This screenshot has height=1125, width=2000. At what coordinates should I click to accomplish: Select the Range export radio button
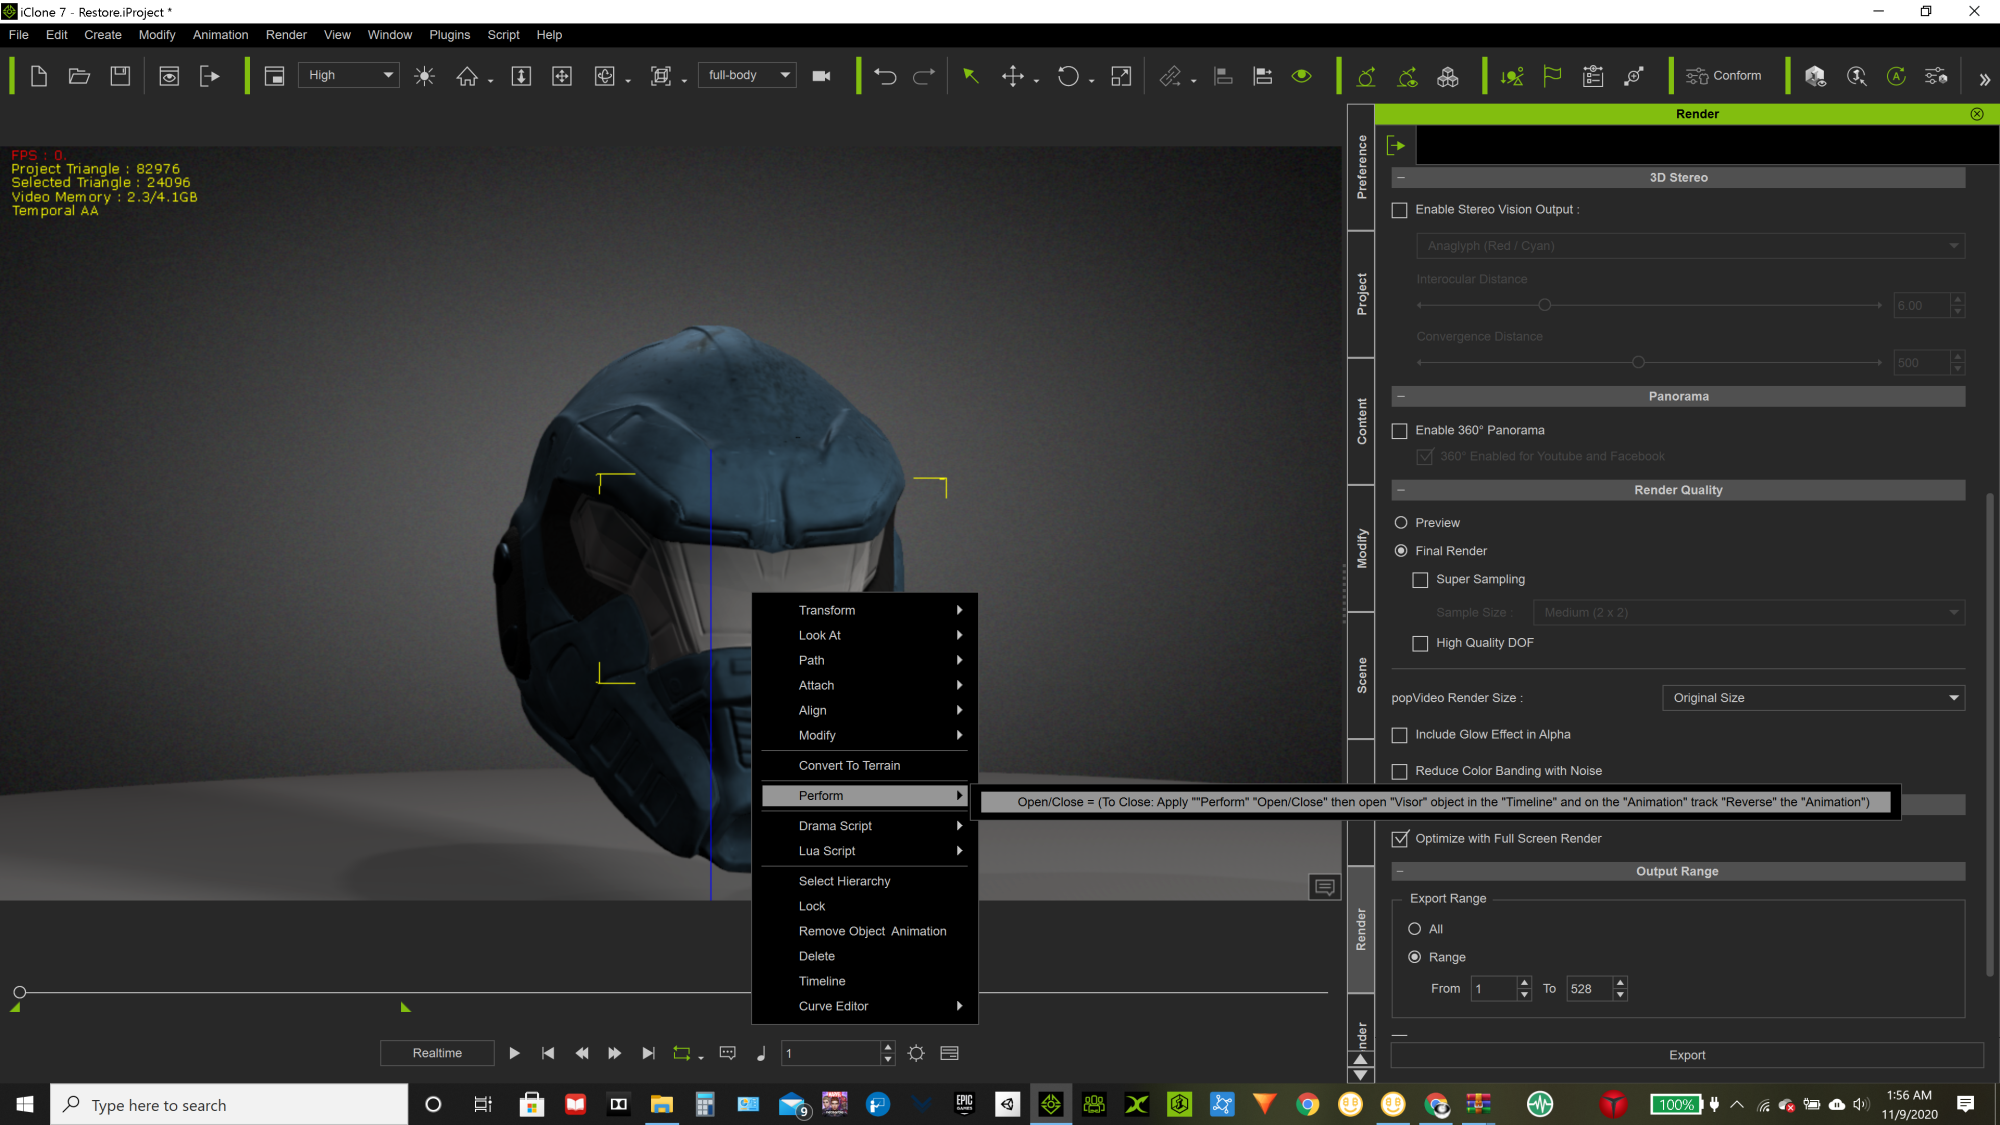1414,957
